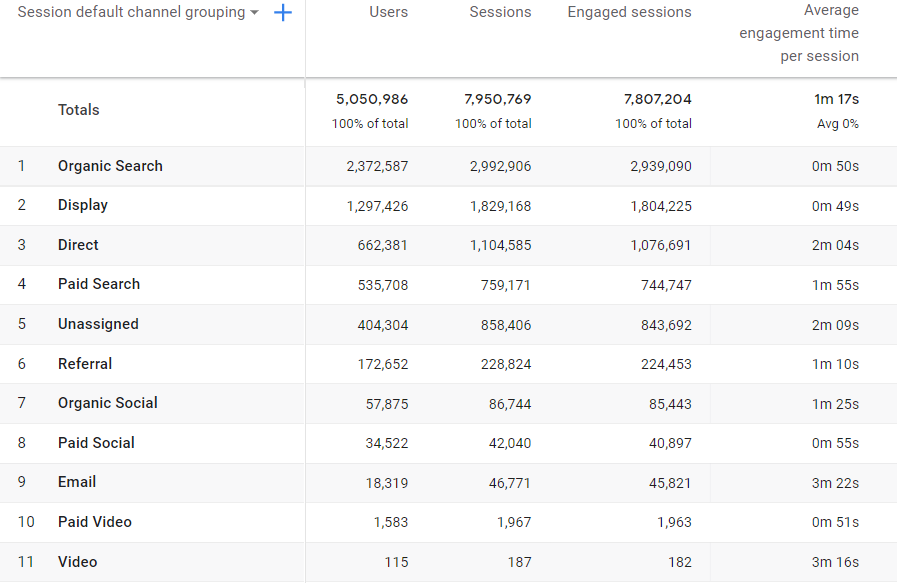Sort table by Engaged sessions column
The image size is (897, 583).
click(629, 13)
